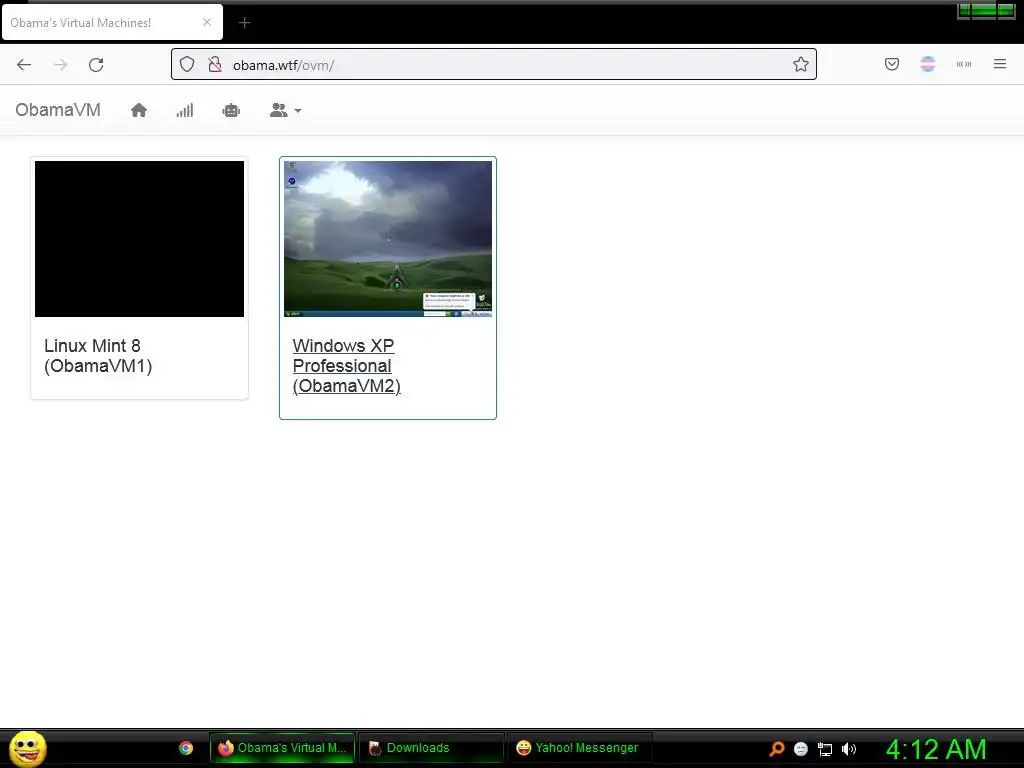Switch to Obama's Virtual M... taskbar button
Viewport: 1024px width, 768px height.
(283, 748)
